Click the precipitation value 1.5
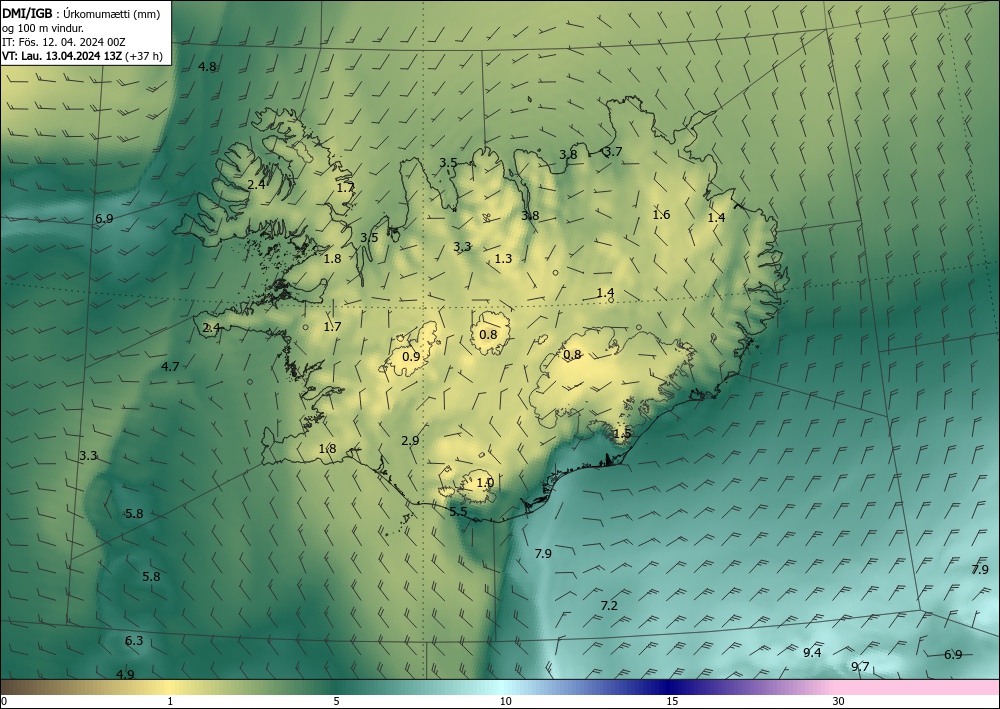Image resolution: width=1000 pixels, height=709 pixels. pos(622,434)
